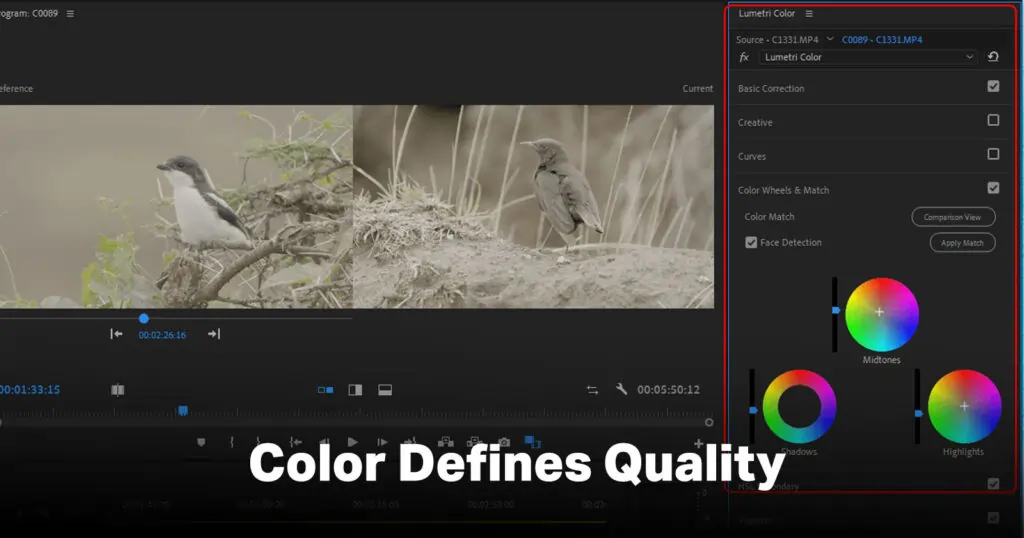Enable the Curves section checkbox
The width and height of the screenshot is (1024, 538).
tap(993, 155)
